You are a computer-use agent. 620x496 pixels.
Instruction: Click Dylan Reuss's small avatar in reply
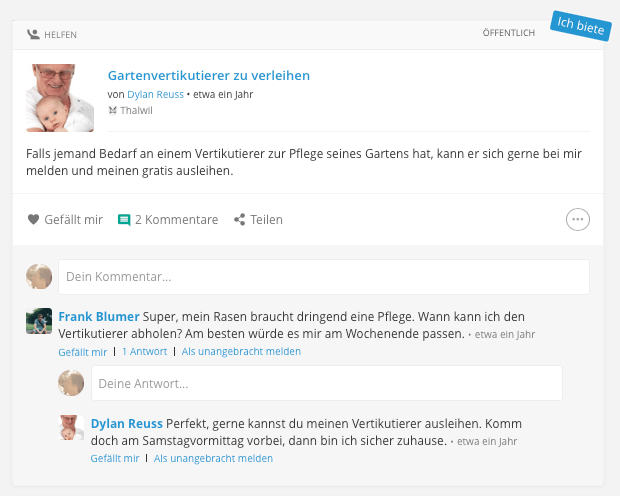click(x=71, y=427)
